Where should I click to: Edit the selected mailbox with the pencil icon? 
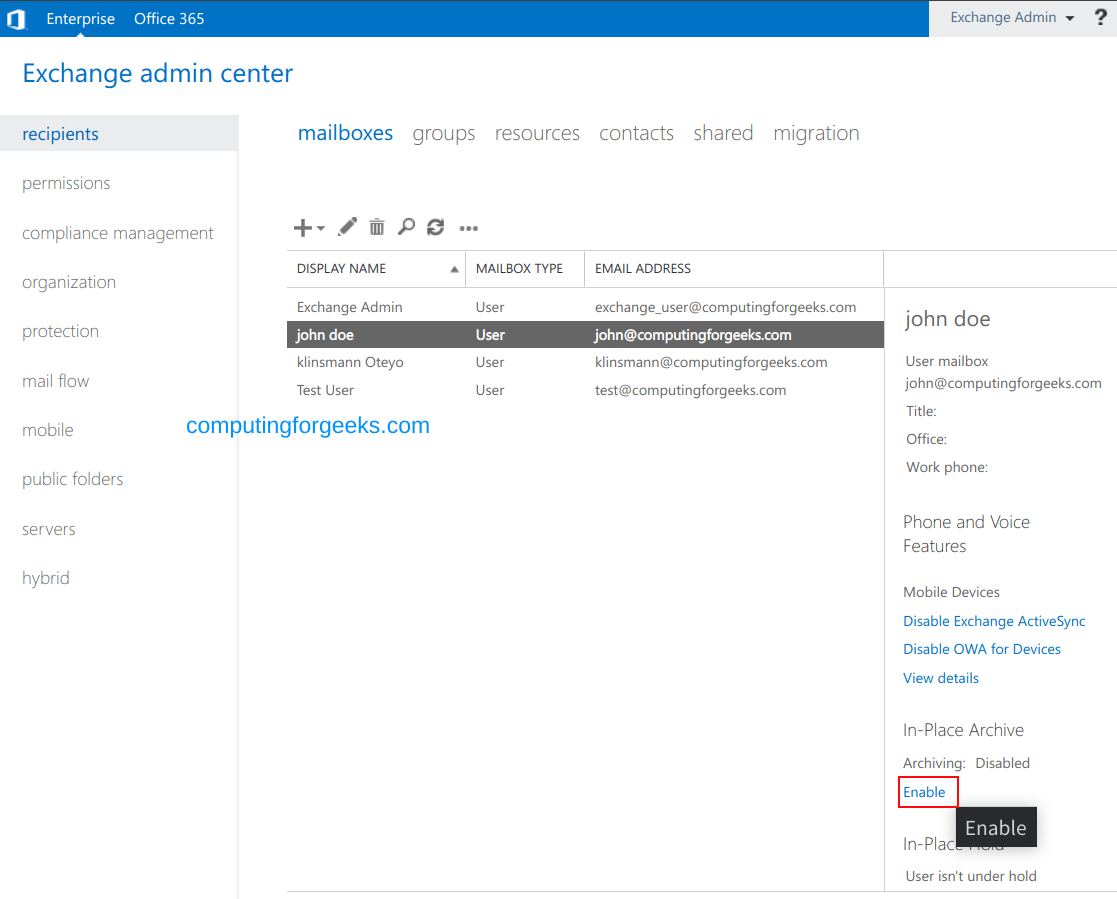346,227
